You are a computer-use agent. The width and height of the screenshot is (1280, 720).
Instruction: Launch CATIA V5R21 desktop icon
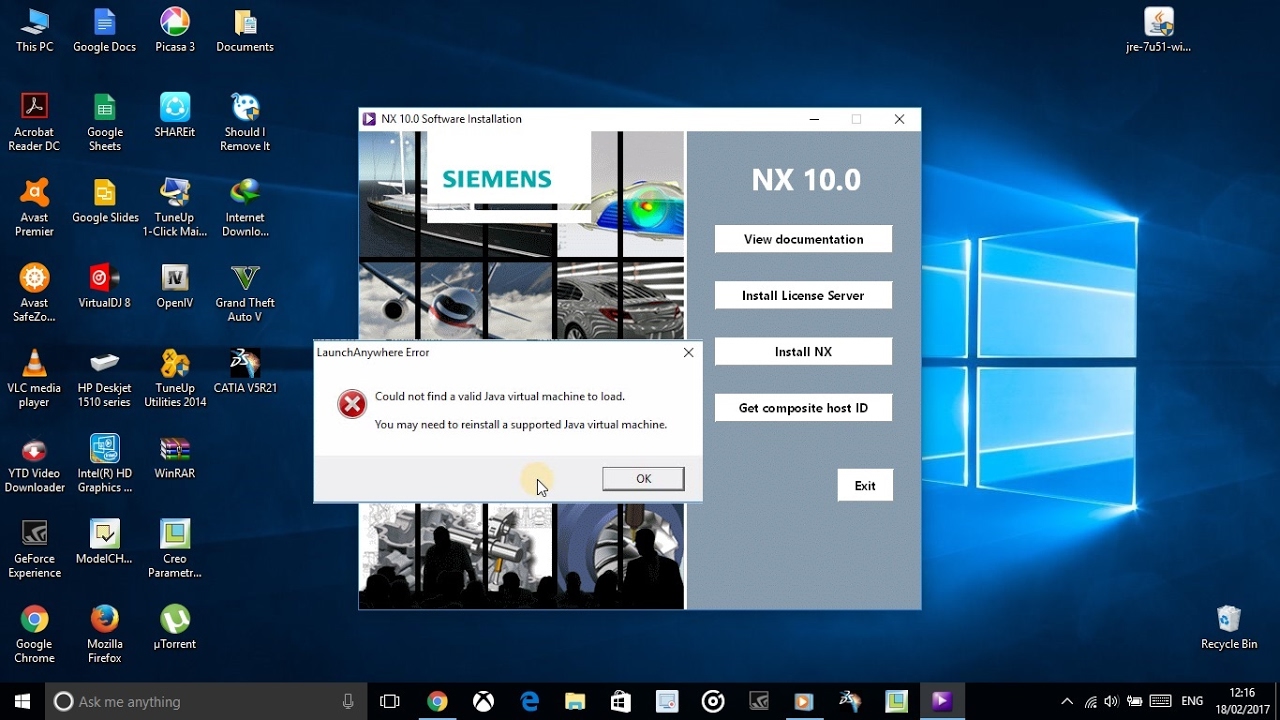point(245,371)
